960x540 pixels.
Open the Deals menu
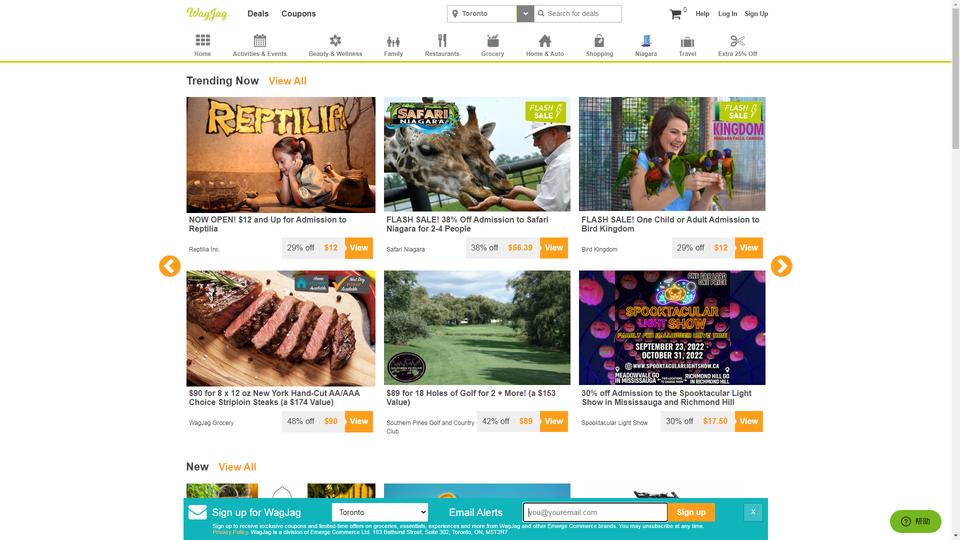258,13
